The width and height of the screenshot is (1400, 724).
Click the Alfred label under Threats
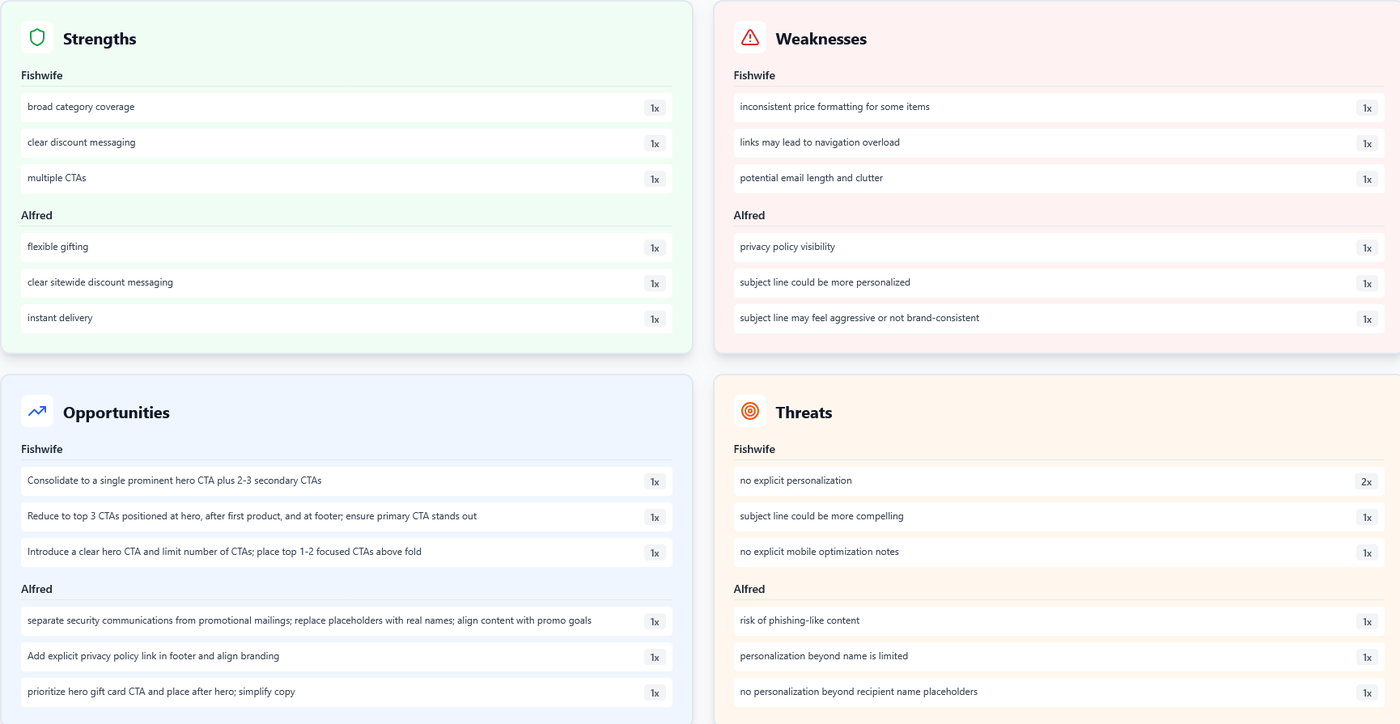[749, 590]
